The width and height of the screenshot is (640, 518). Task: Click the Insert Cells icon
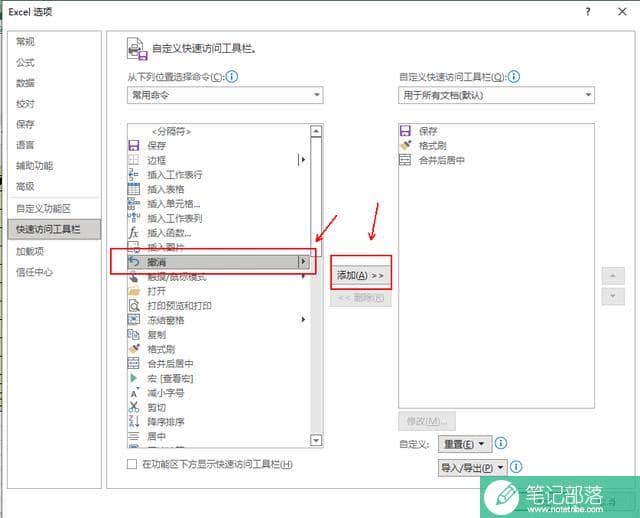(134, 203)
